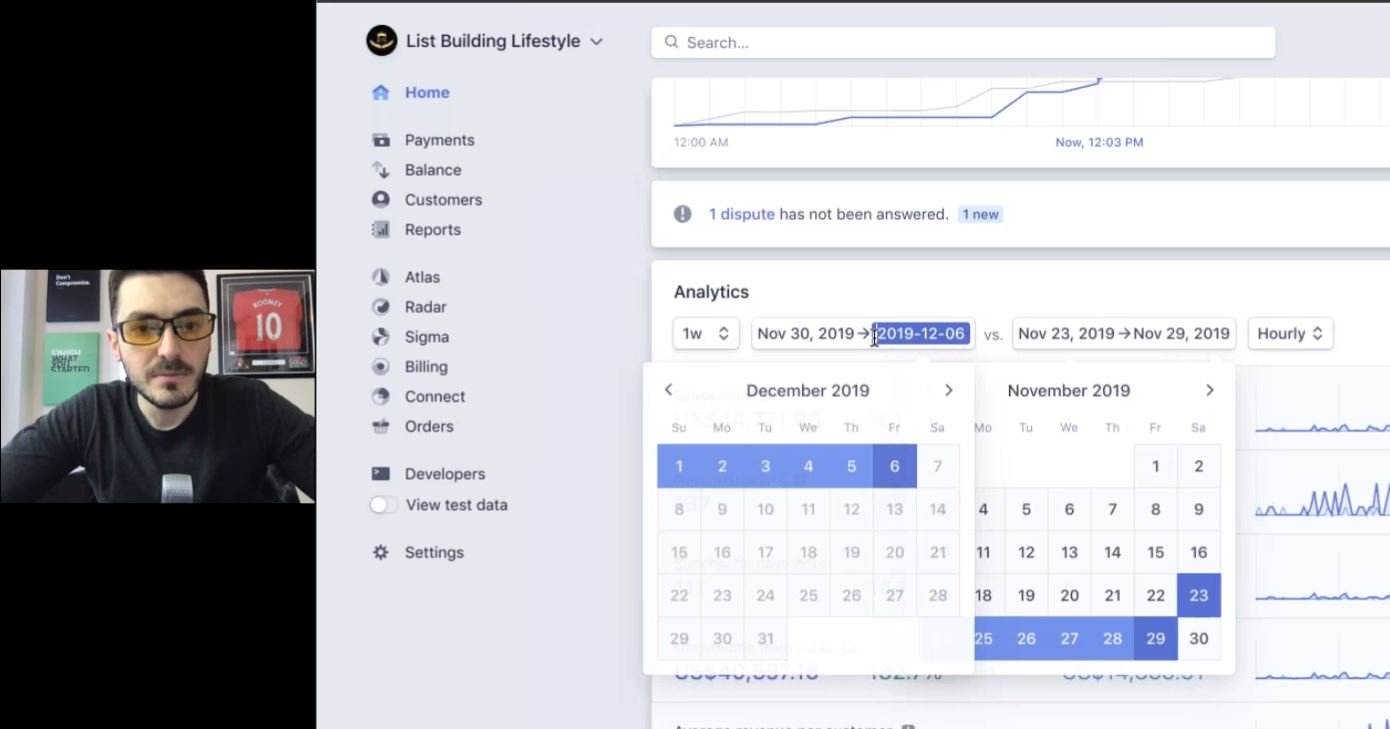Open the 1w time range dropdown
The width and height of the screenshot is (1390, 729).
pyautogui.click(x=706, y=334)
